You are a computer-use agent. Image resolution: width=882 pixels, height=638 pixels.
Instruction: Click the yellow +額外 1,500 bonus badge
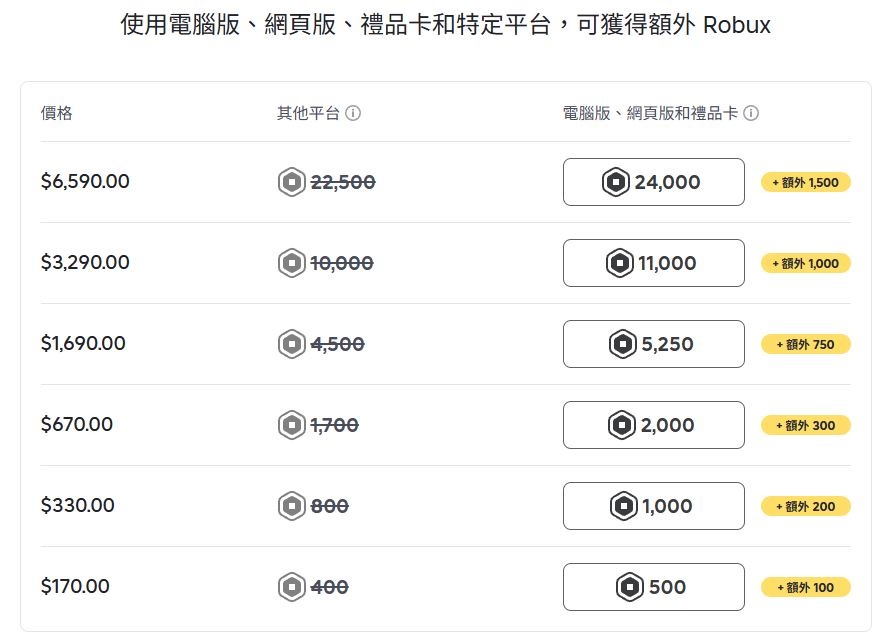806,182
